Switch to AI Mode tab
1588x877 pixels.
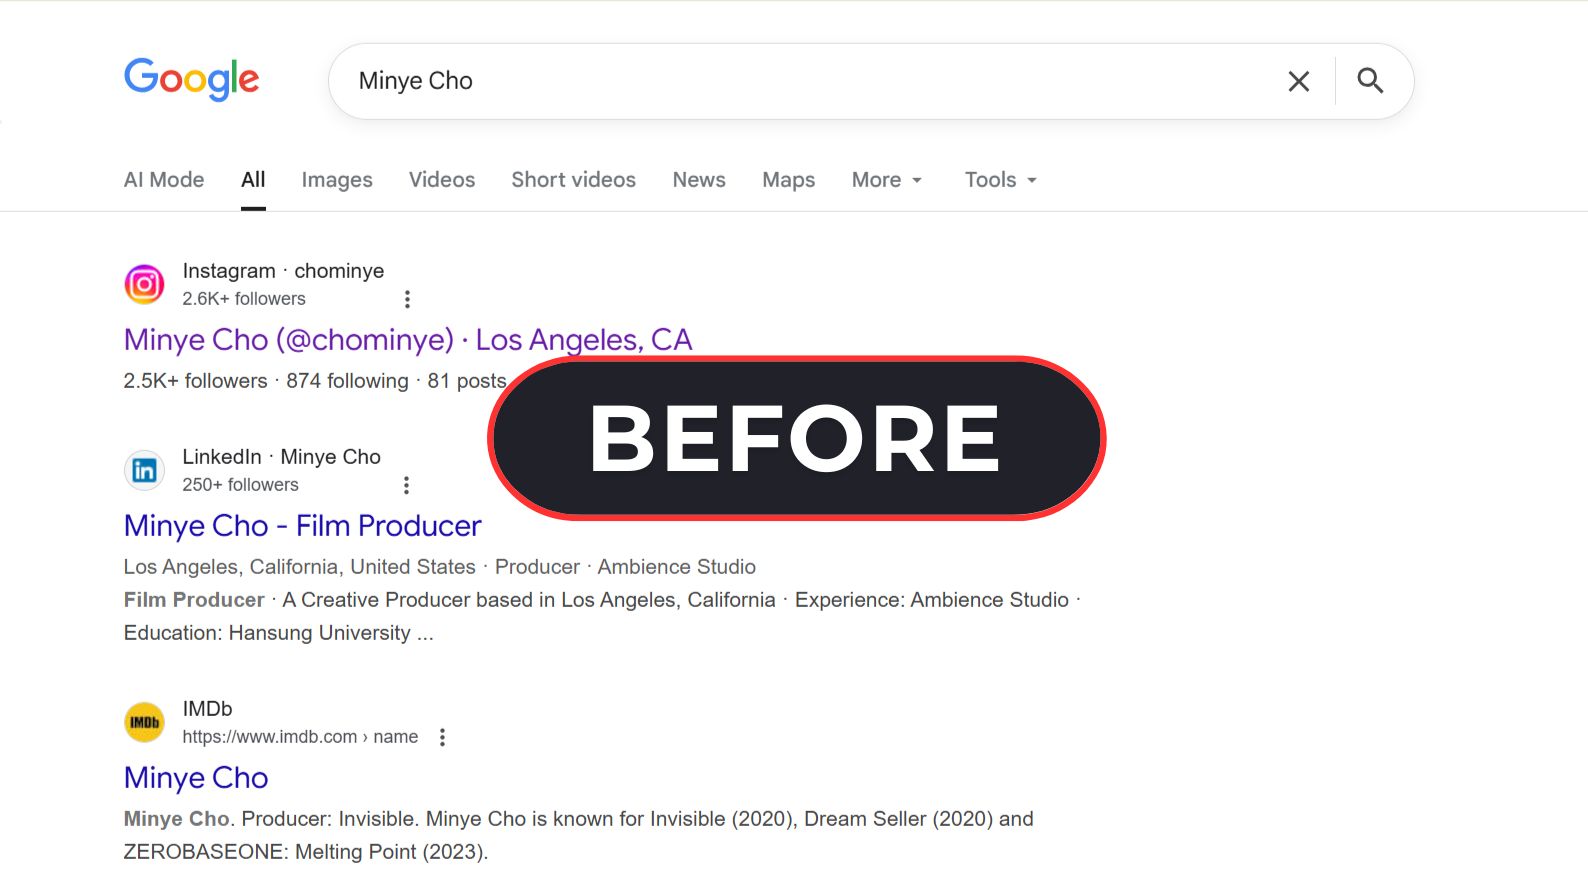(x=164, y=180)
